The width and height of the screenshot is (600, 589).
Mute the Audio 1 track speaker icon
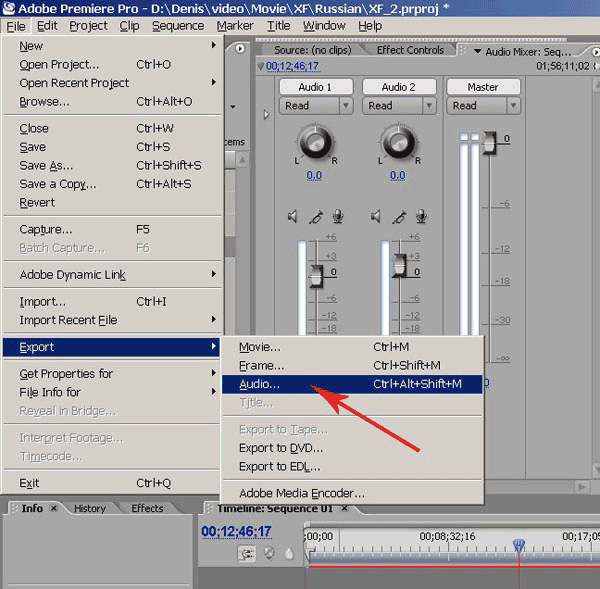pos(292,217)
